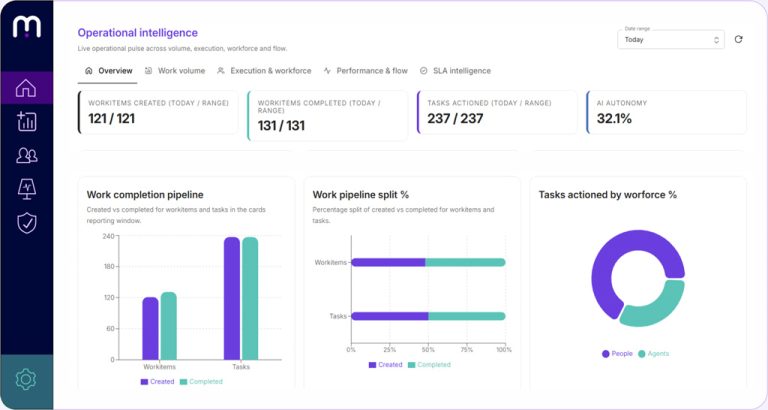
Task: Click the purple Created portion of Tasks split bar
Action: pyautogui.click(x=390, y=316)
